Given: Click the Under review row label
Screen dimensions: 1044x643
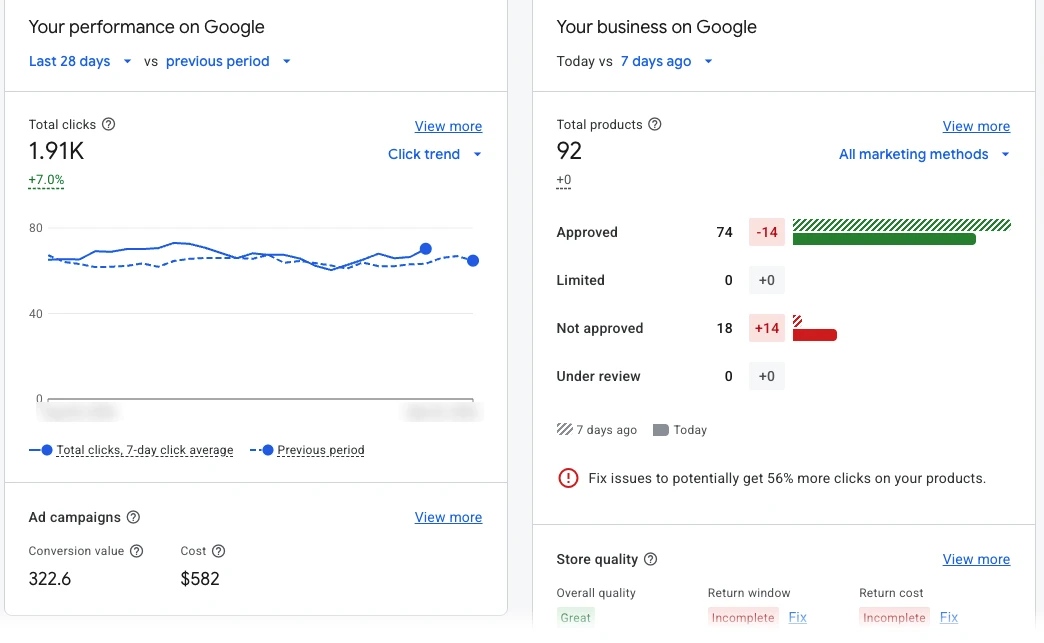Looking at the screenshot, I should pos(599,376).
